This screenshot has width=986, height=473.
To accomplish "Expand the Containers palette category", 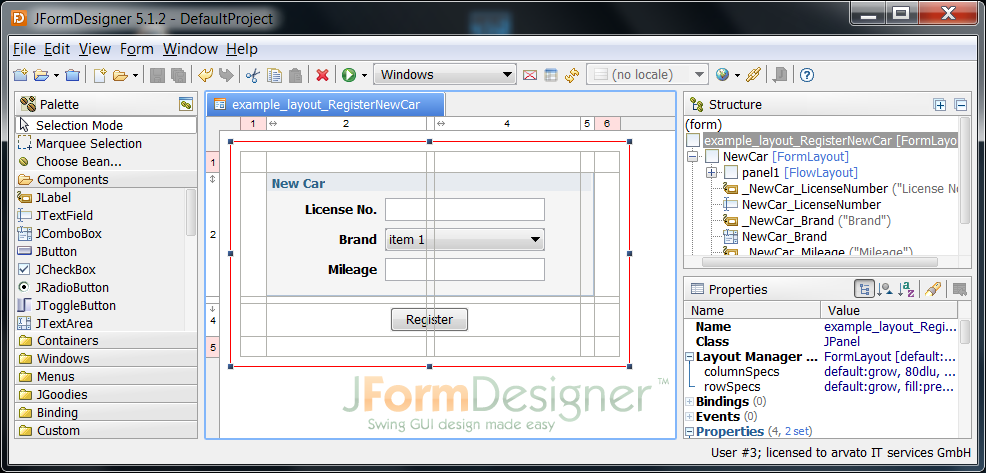I will click(x=106, y=340).
